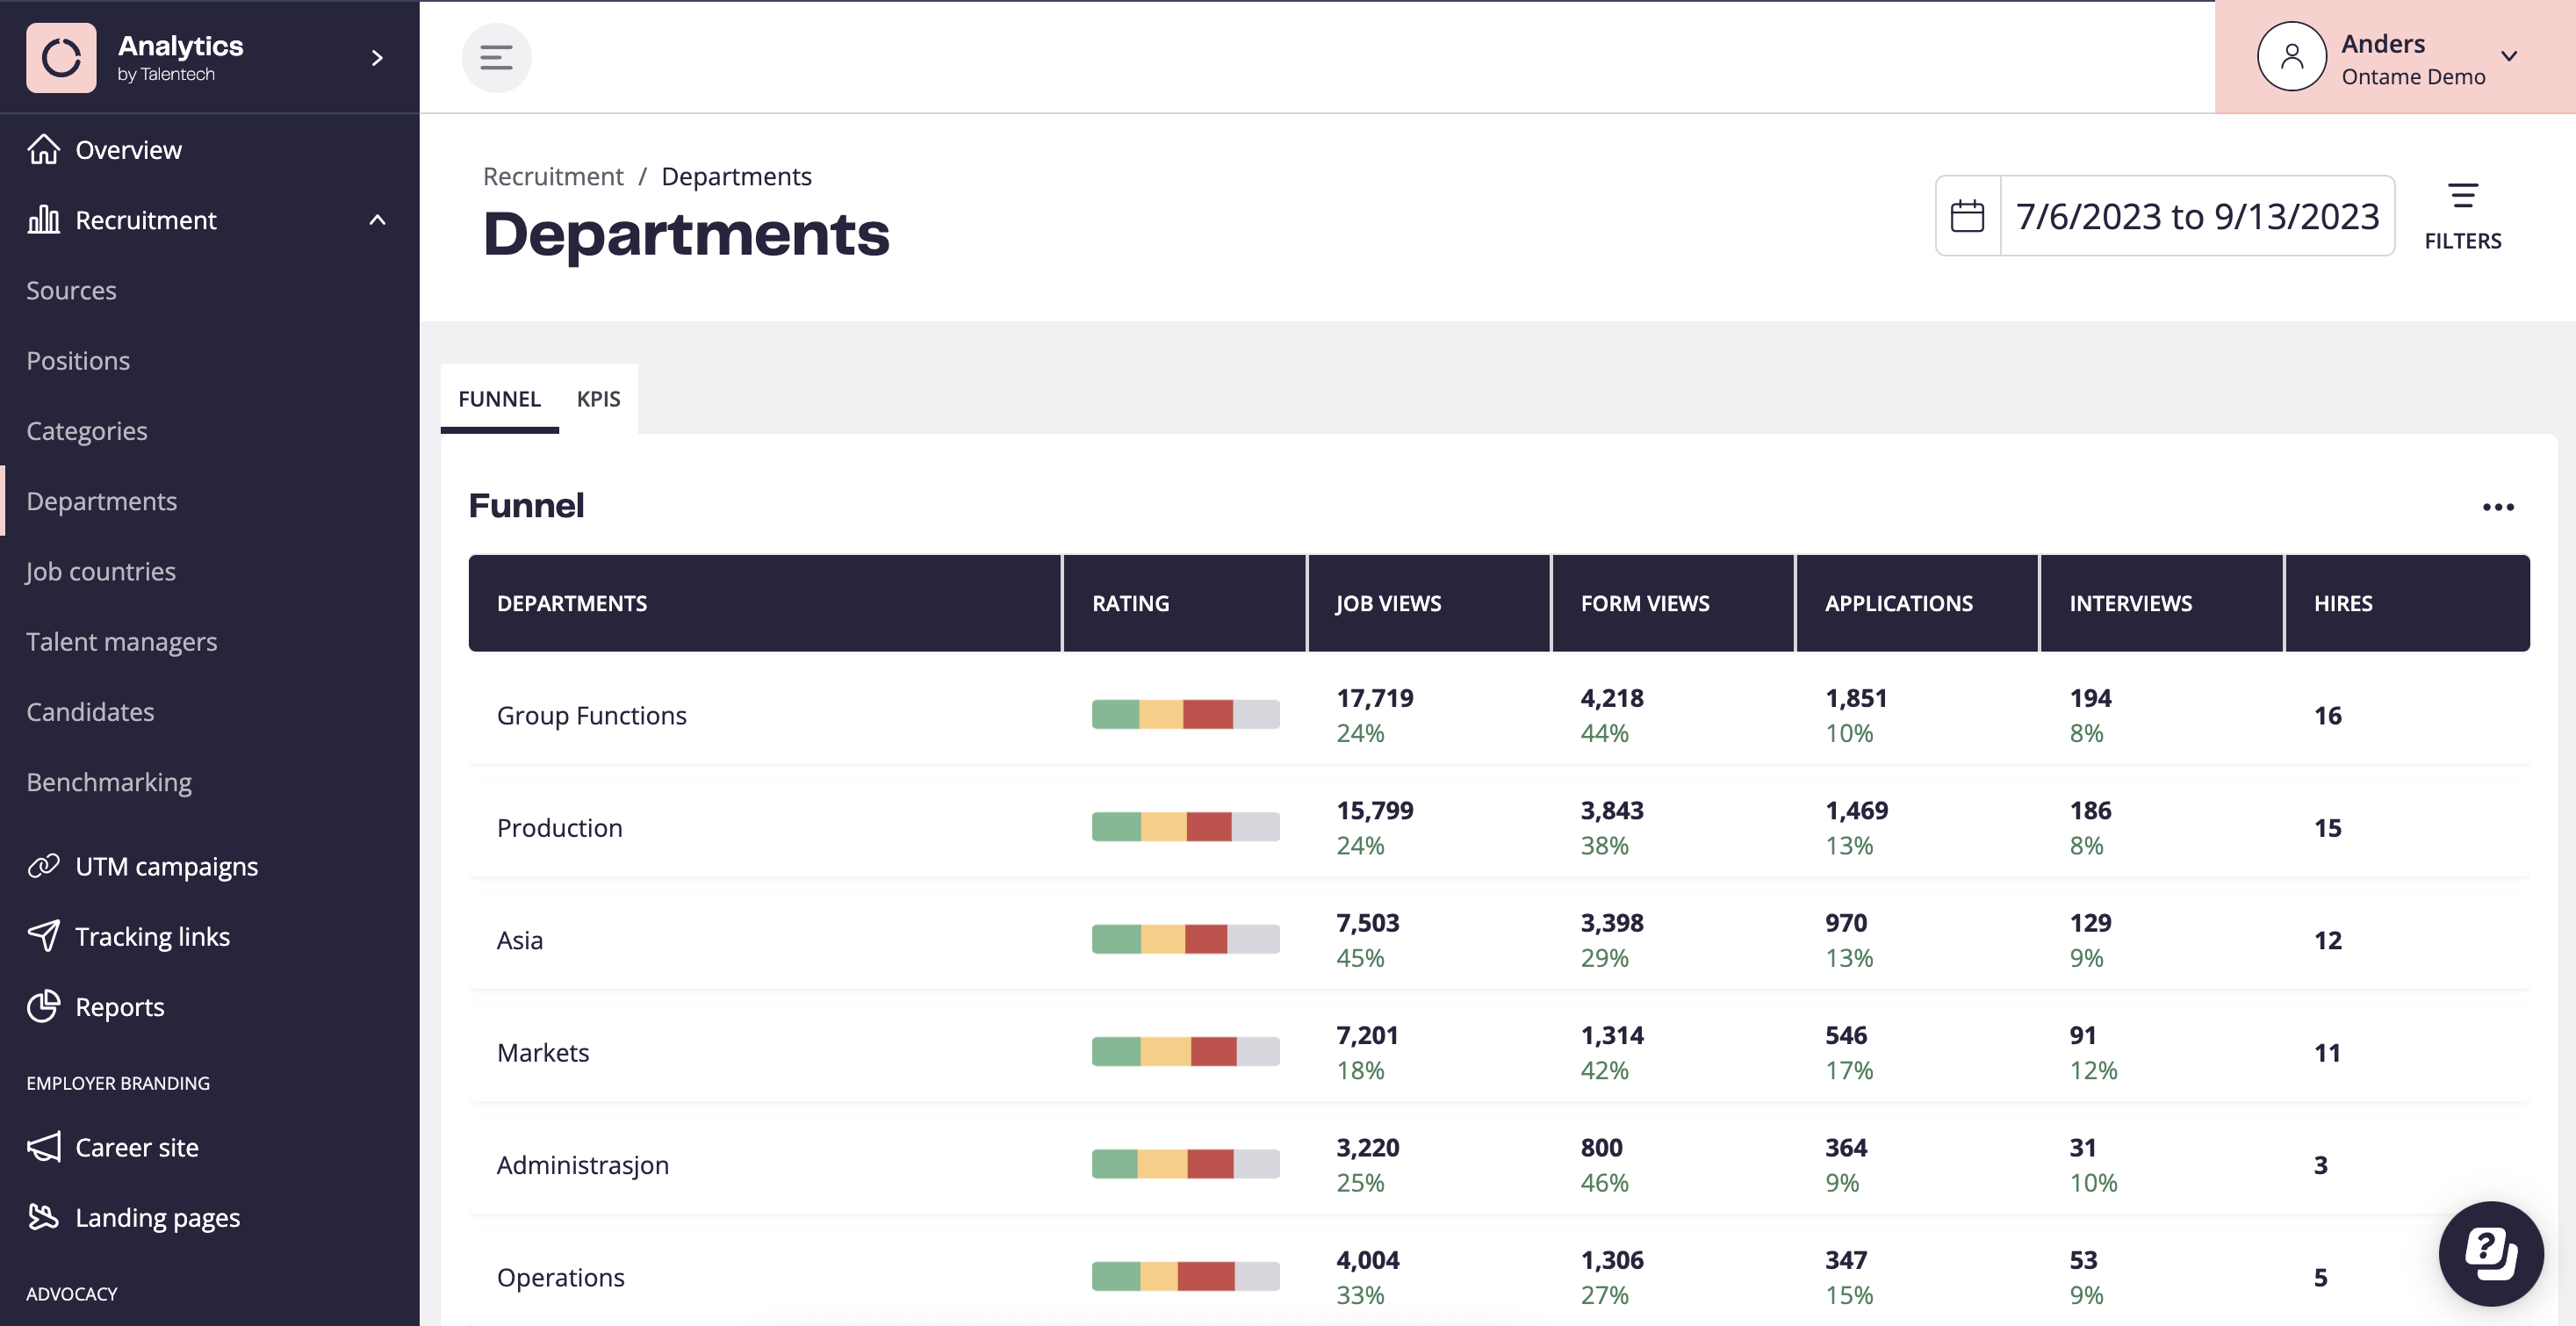Select the Administrasjon department name
Image resolution: width=2576 pixels, height=1326 pixels.
[x=582, y=1165]
